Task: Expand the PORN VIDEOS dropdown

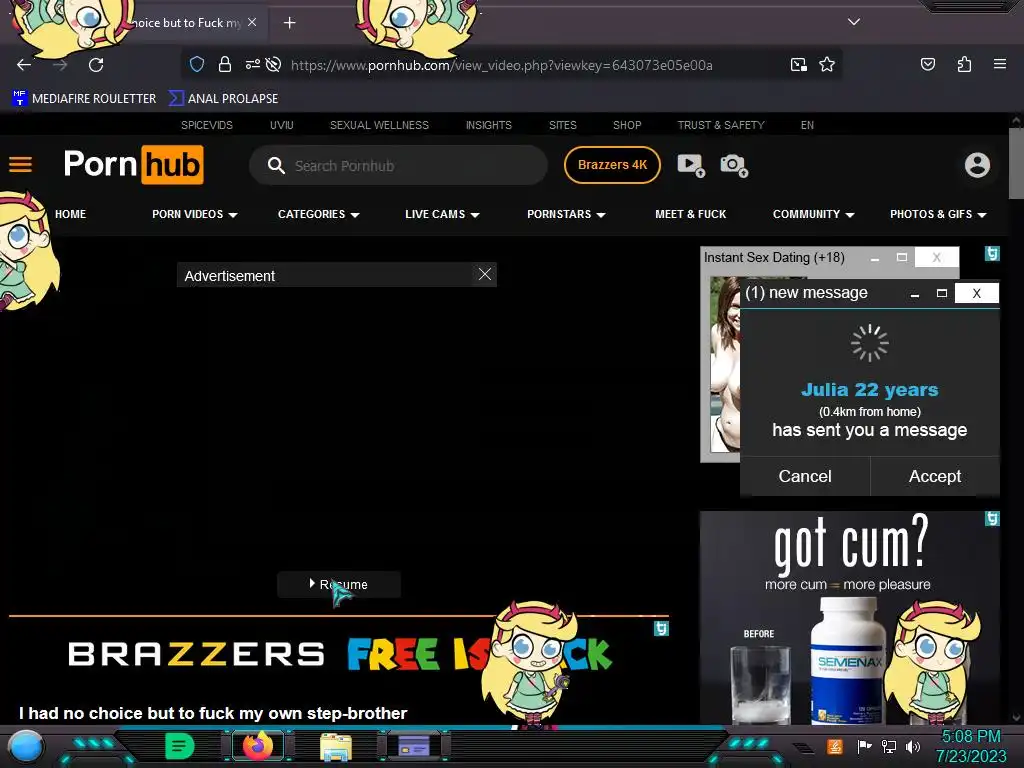Action: tap(195, 214)
